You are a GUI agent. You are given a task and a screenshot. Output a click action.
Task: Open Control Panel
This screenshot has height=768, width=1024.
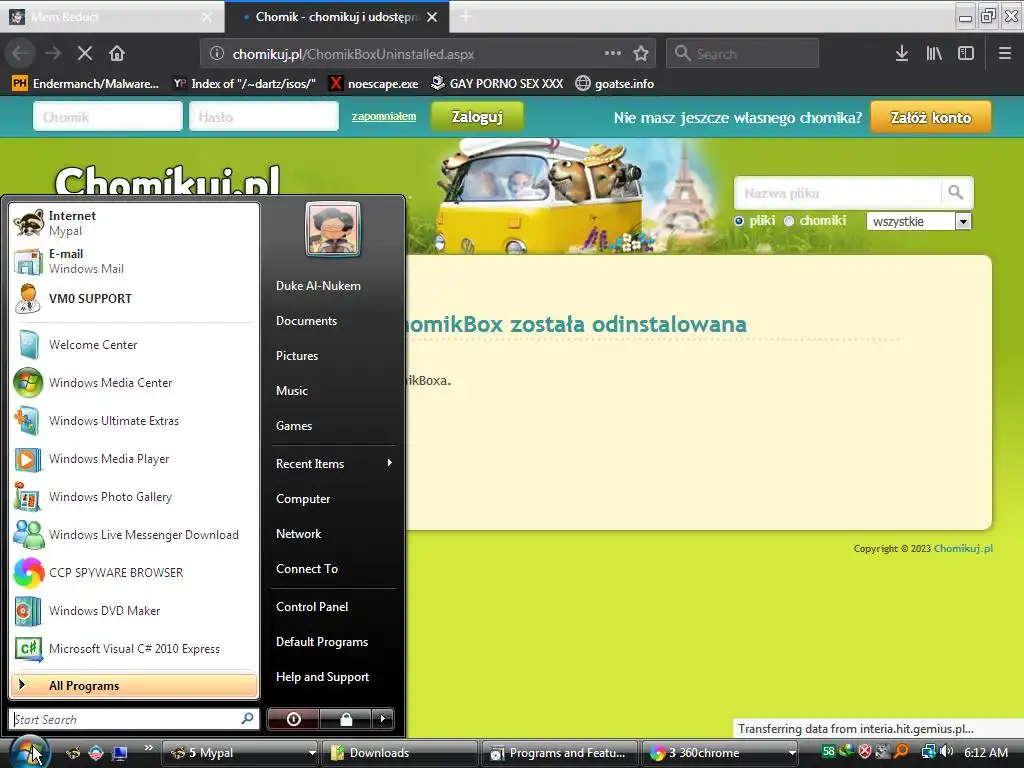tap(312, 607)
